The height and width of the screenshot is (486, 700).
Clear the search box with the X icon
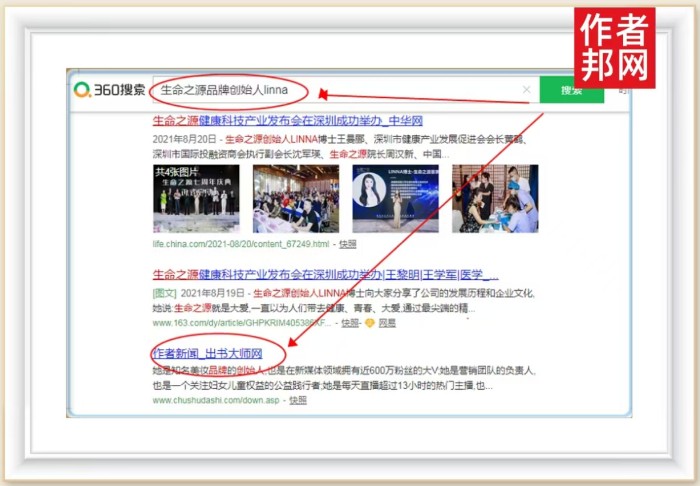(x=526, y=90)
